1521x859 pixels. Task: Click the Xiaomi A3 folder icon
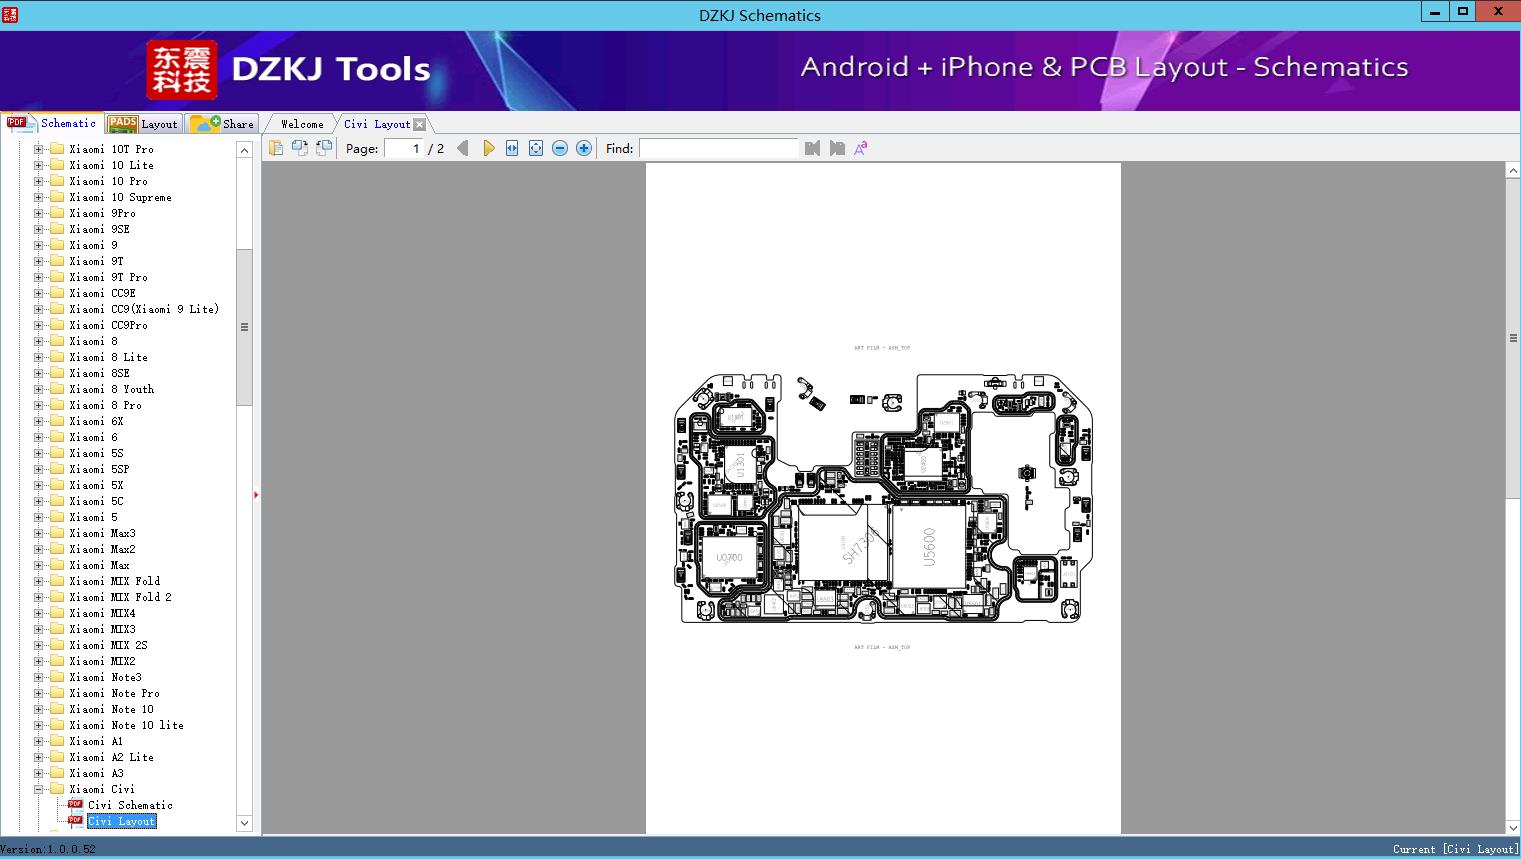57,773
